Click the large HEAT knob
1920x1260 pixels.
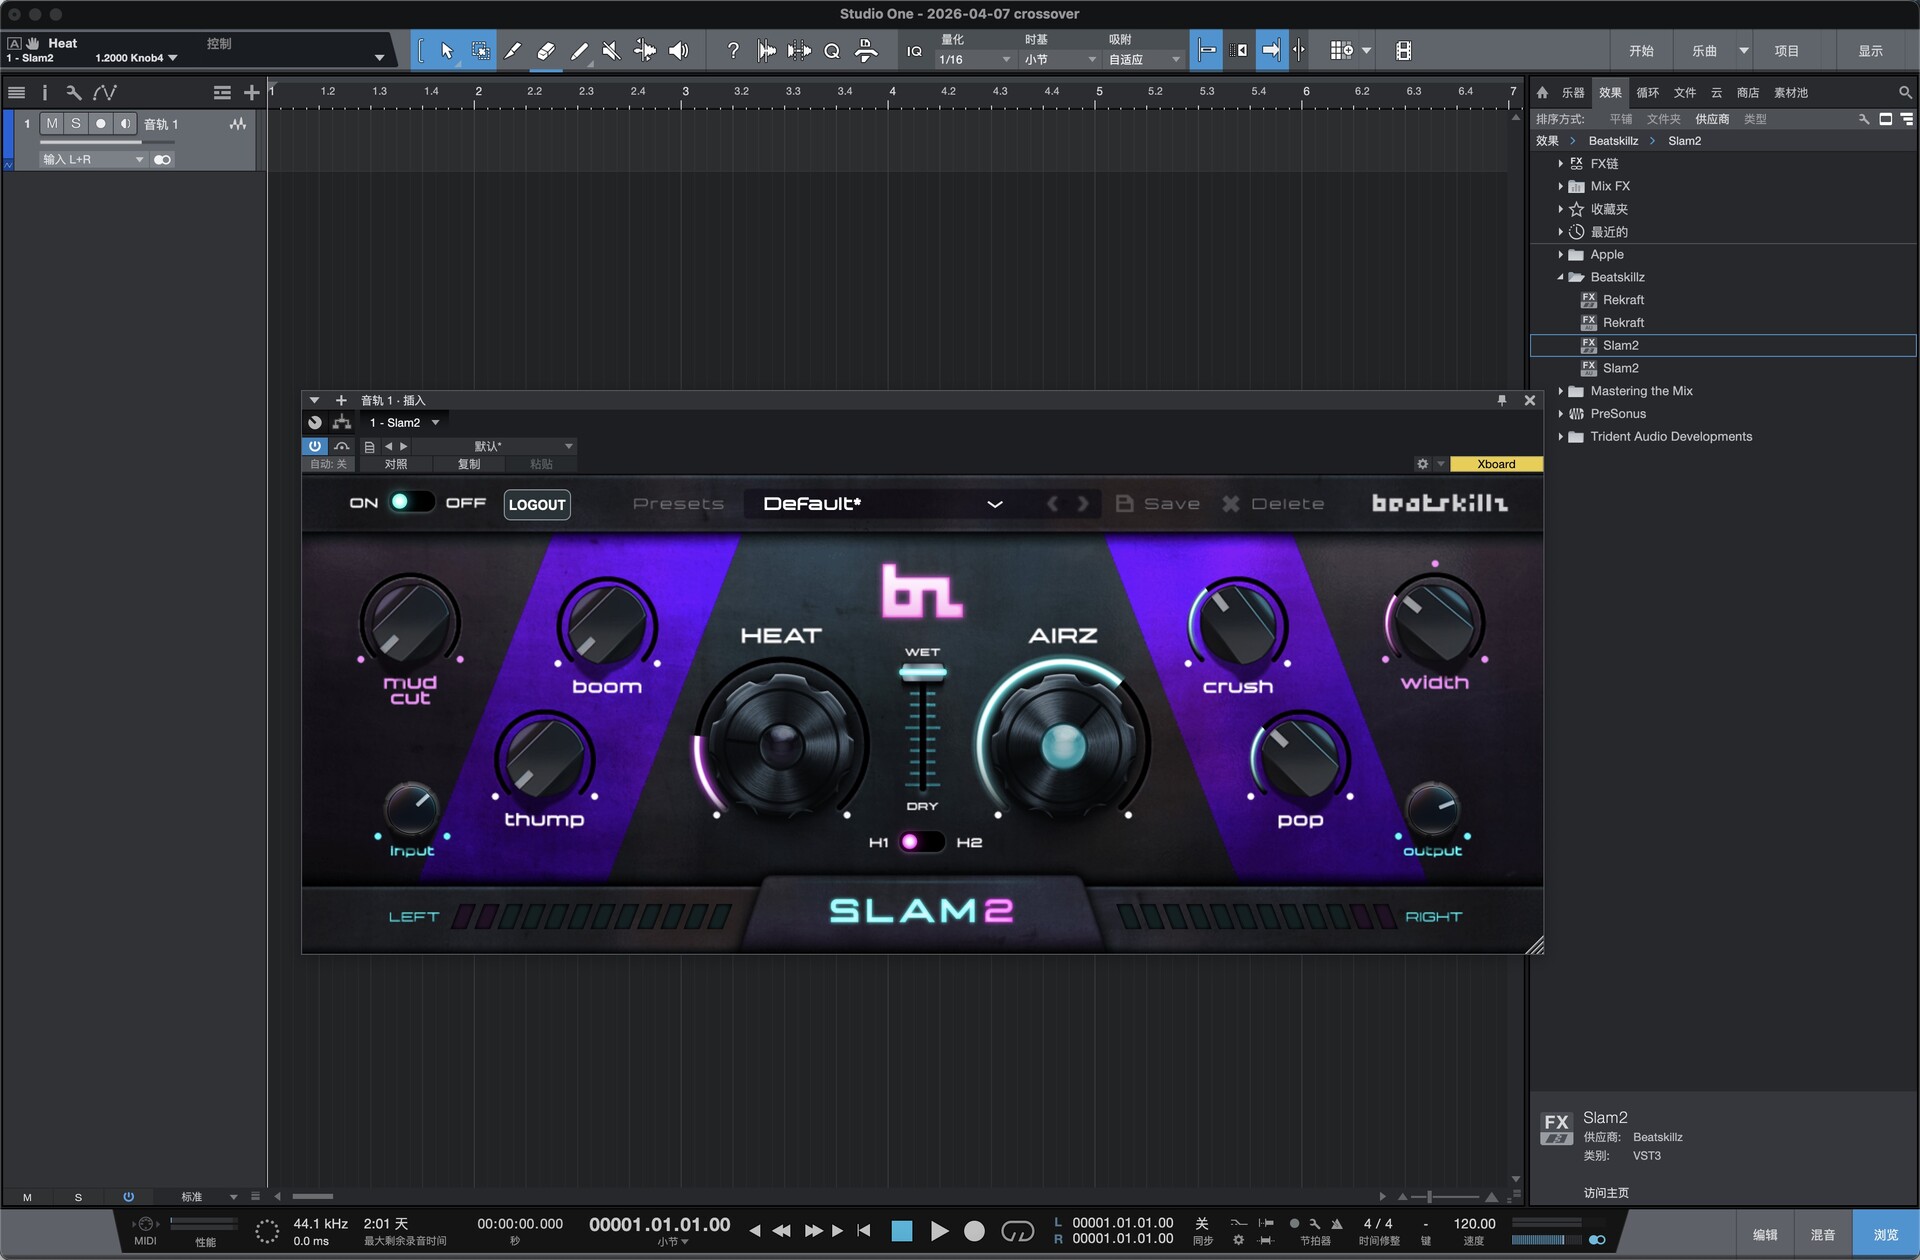click(x=781, y=744)
